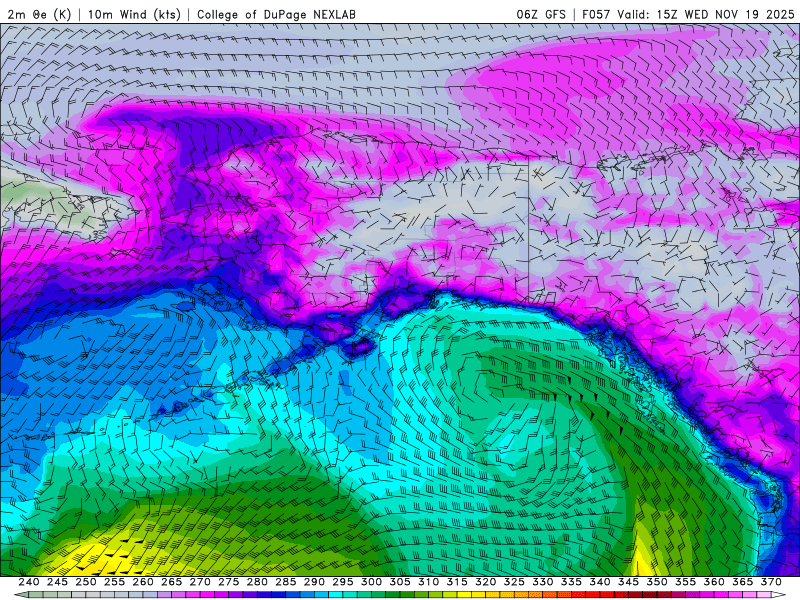Click the 270 label on the color scale
800x600 pixels.
tap(200, 582)
